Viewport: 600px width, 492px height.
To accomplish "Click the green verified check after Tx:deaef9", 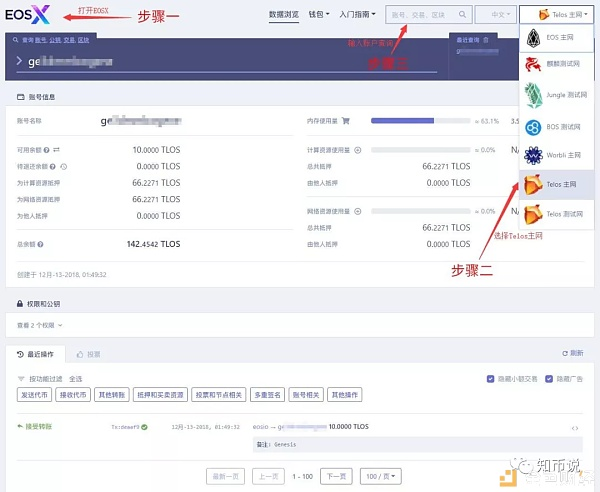I will [x=144, y=427].
